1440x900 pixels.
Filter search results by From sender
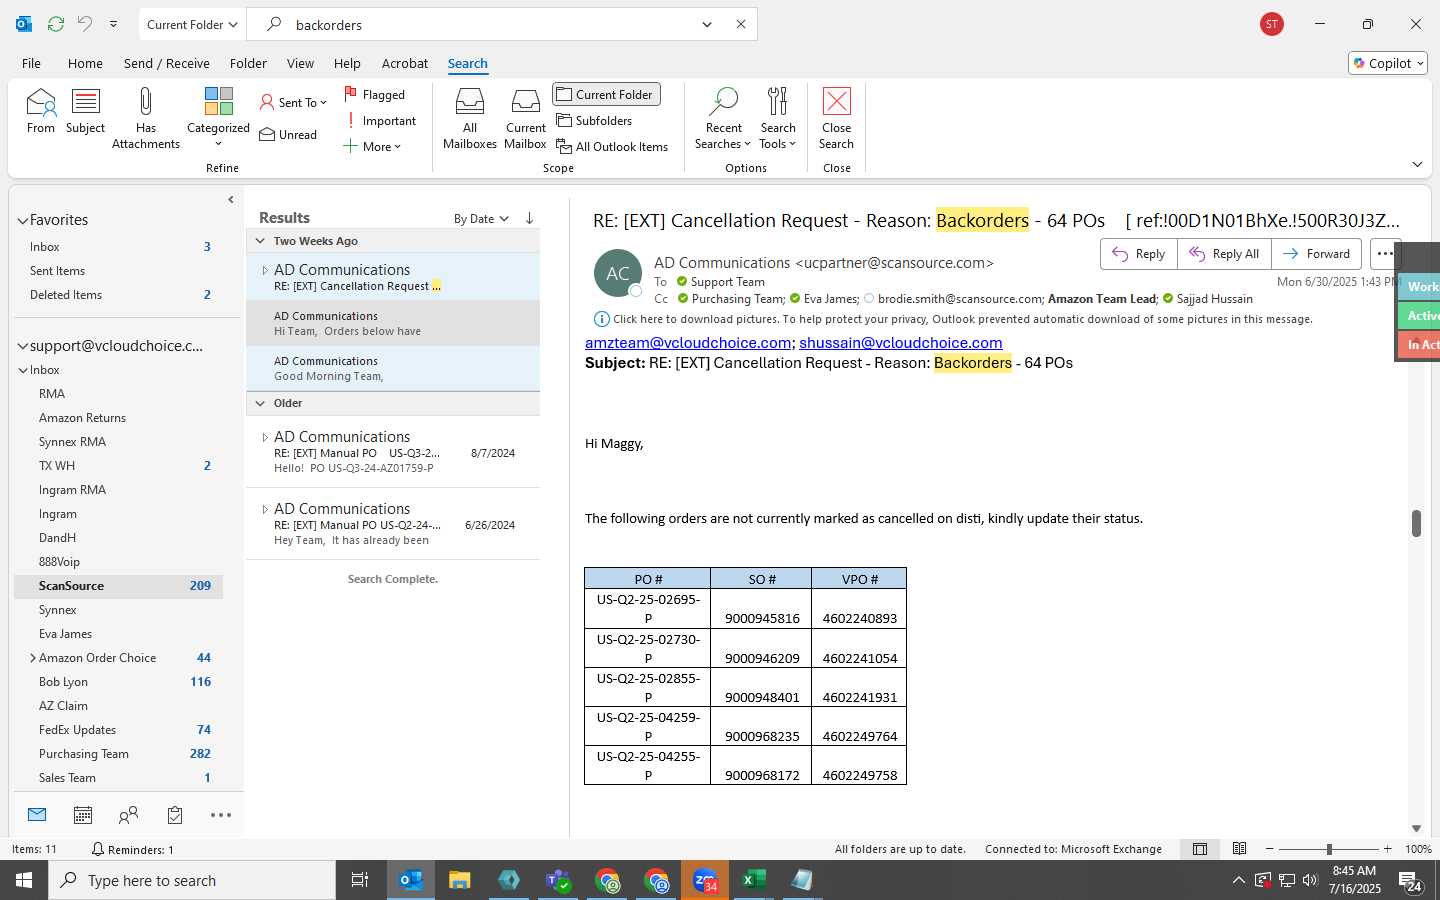pos(41,110)
